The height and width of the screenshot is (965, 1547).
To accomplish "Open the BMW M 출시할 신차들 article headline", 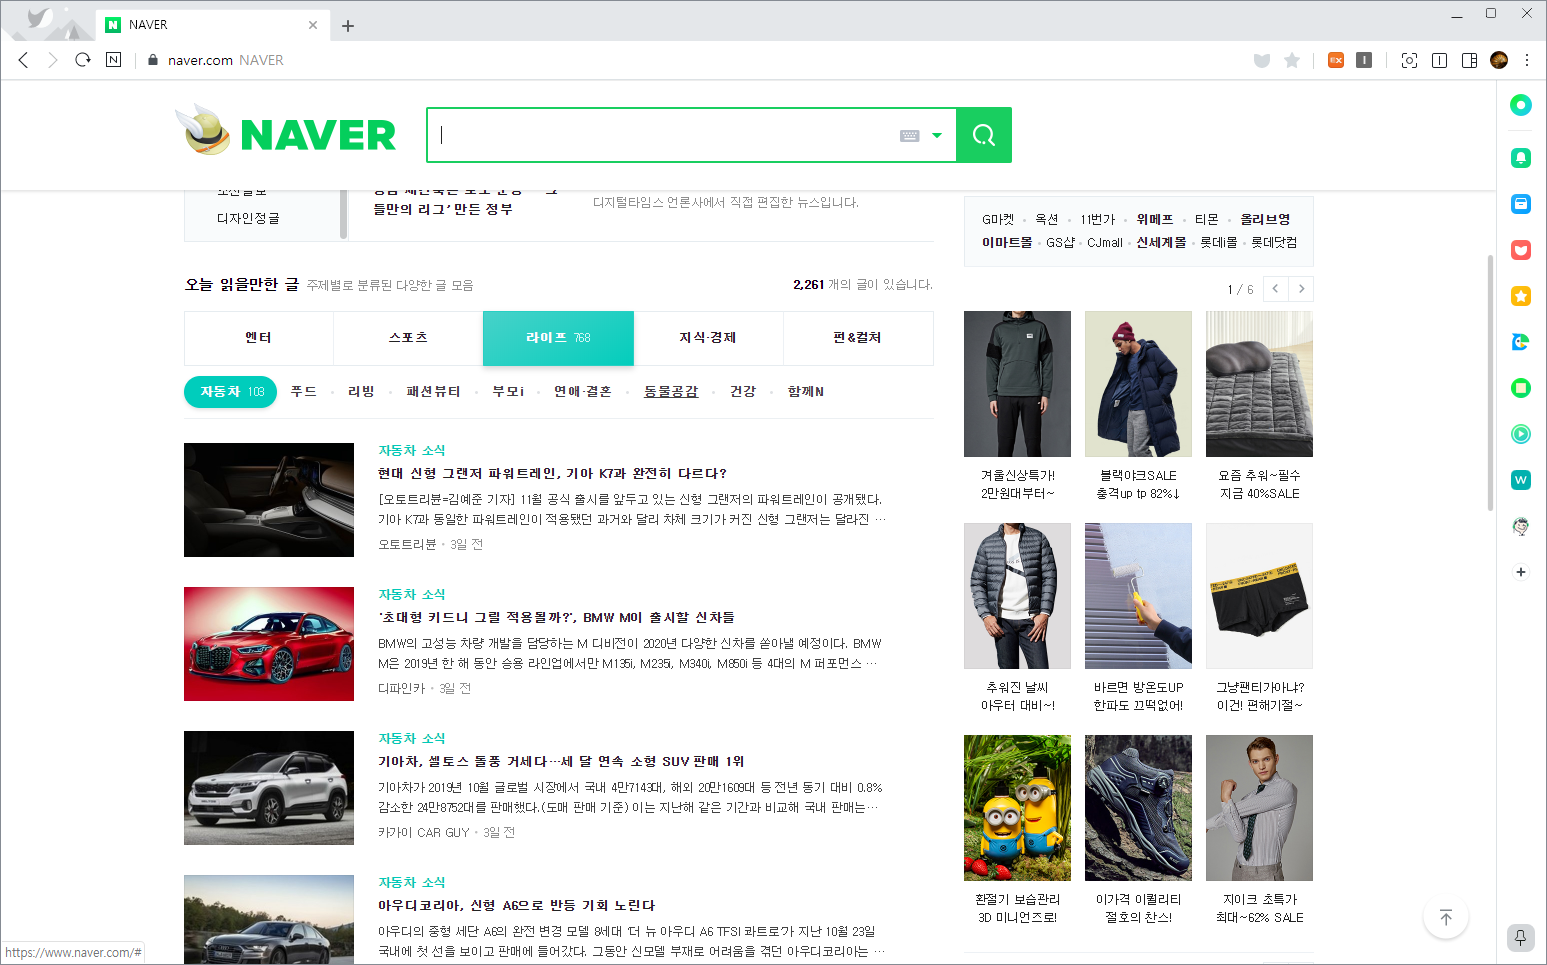I will tap(556, 618).
